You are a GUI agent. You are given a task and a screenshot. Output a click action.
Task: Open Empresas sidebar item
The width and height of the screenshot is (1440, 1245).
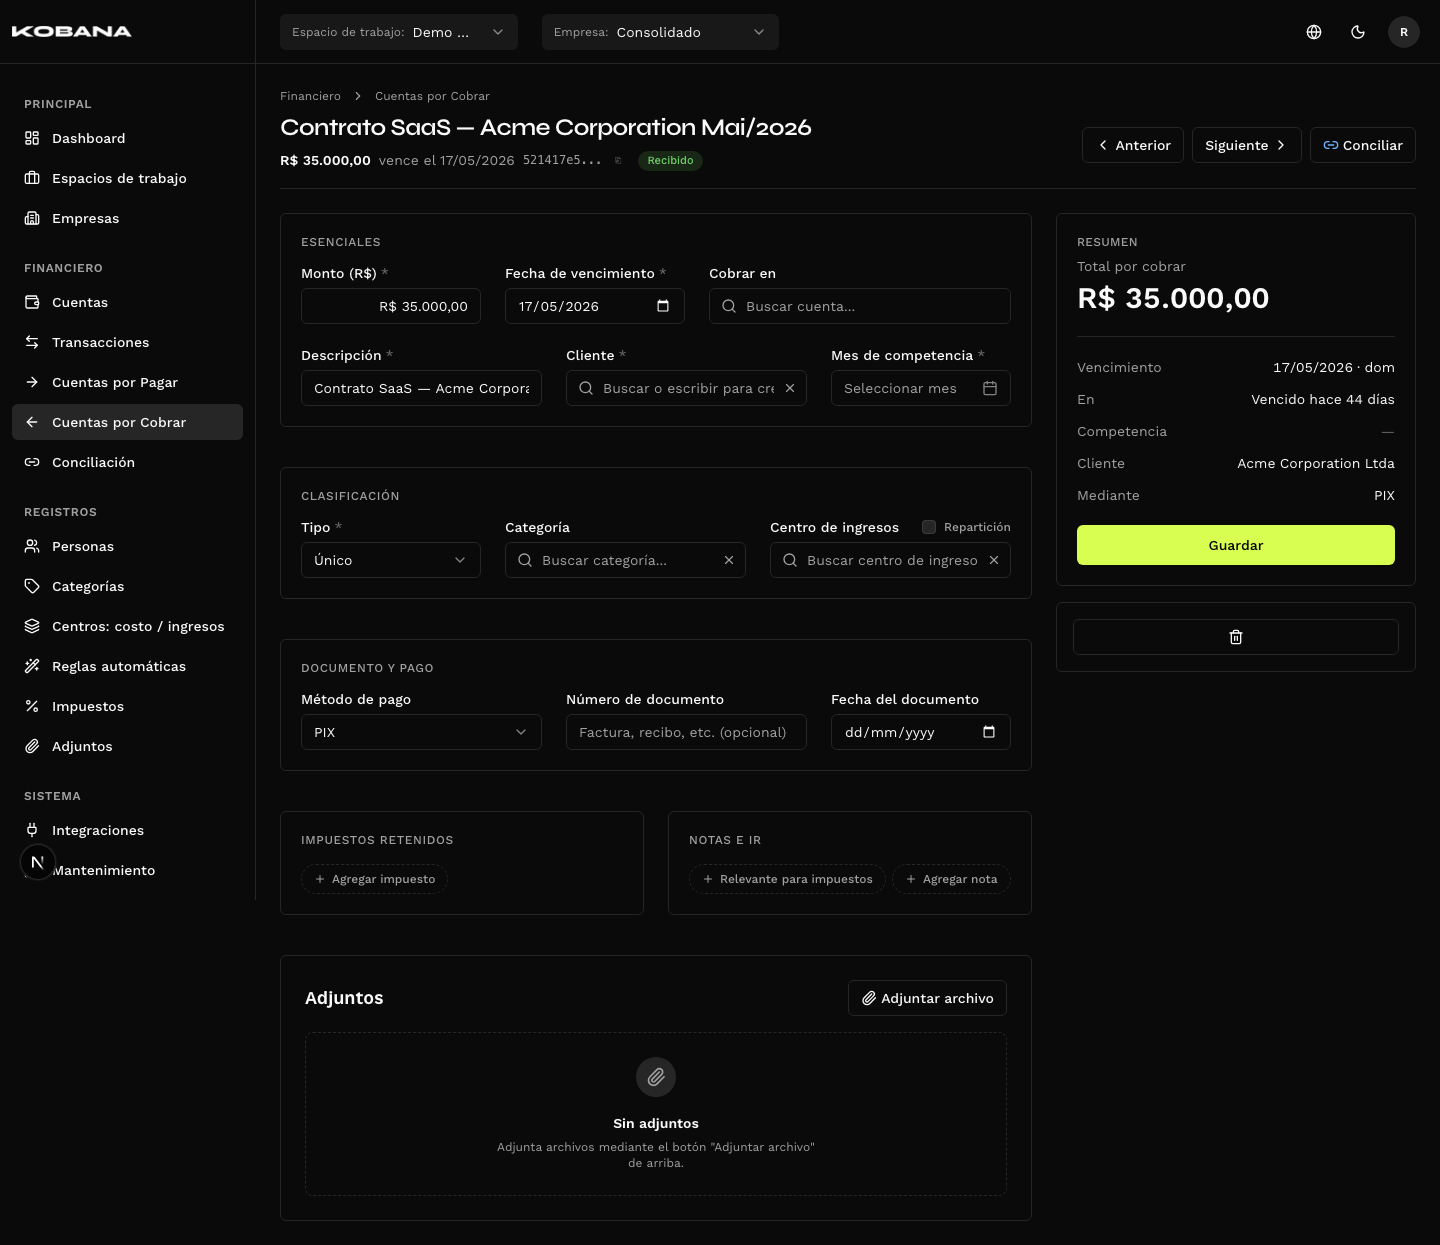pyautogui.click(x=127, y=218)
